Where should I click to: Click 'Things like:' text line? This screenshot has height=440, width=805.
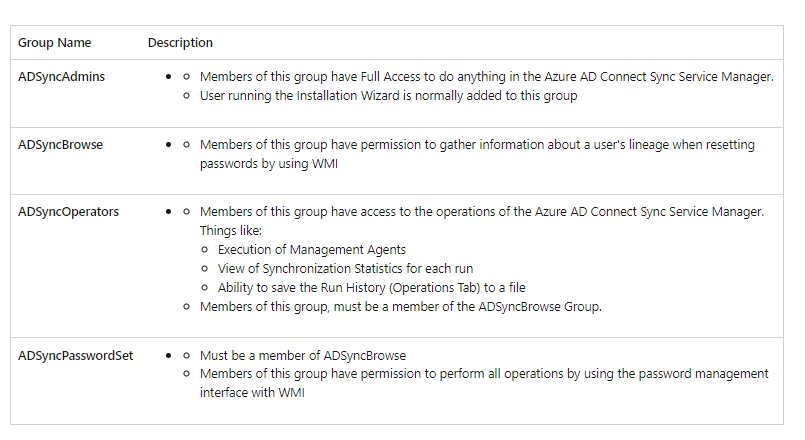pos(231,231)
